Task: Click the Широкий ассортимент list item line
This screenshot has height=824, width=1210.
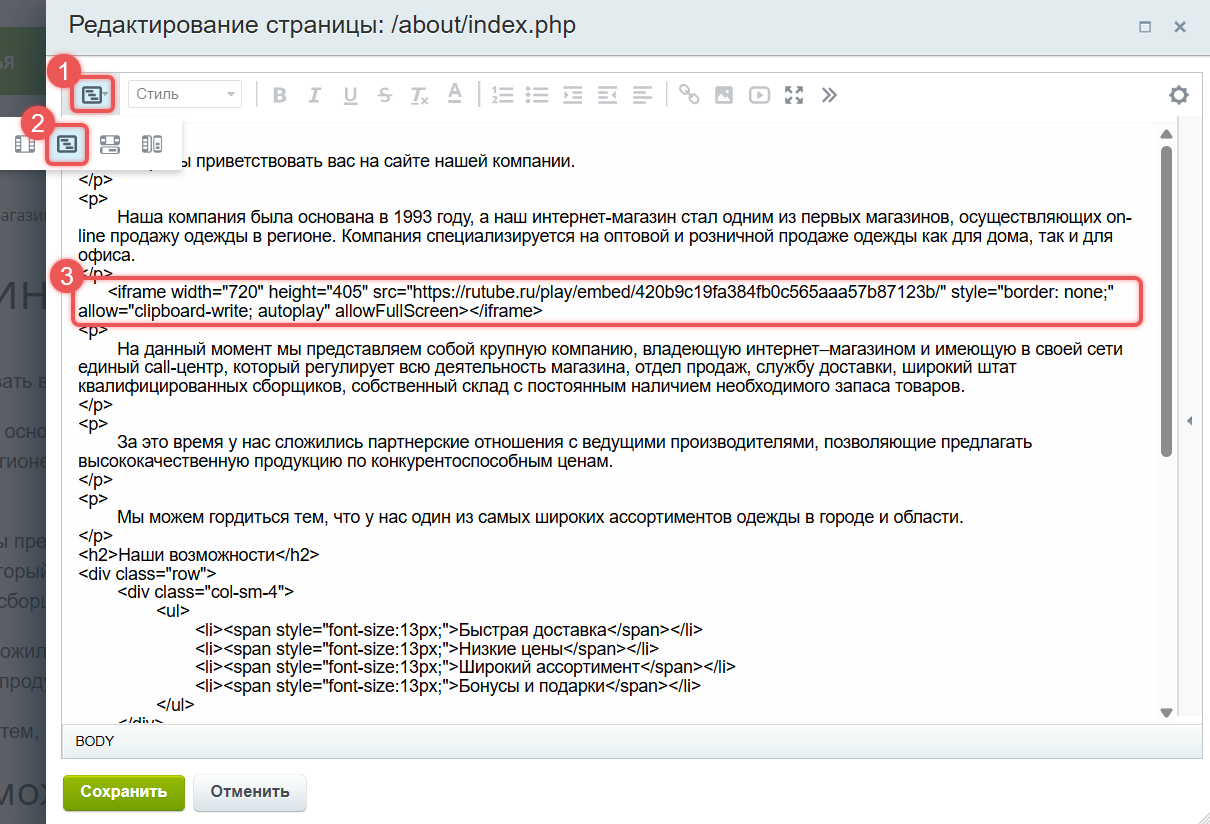Action: tap(465, 667)
